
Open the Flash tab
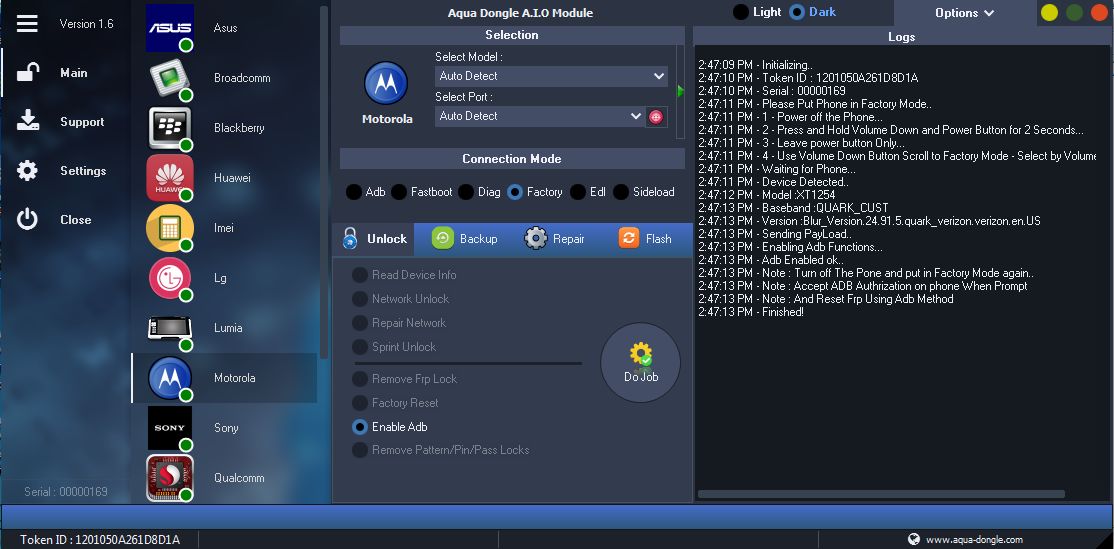click(645, 239)
